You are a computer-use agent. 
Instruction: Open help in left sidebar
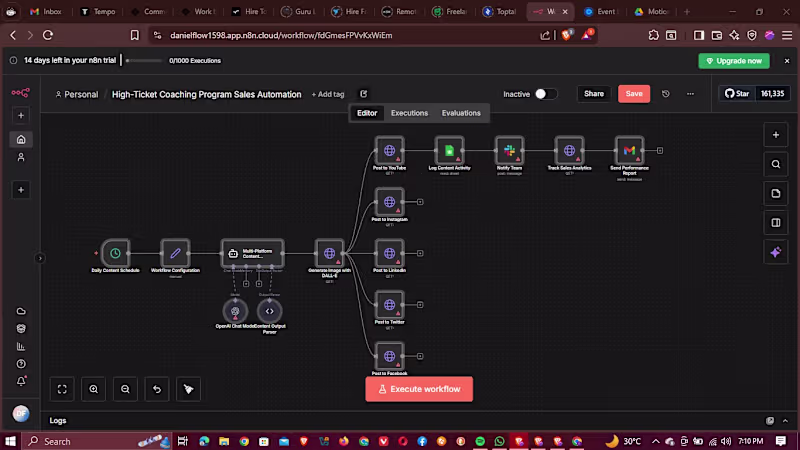pos(21,364)
